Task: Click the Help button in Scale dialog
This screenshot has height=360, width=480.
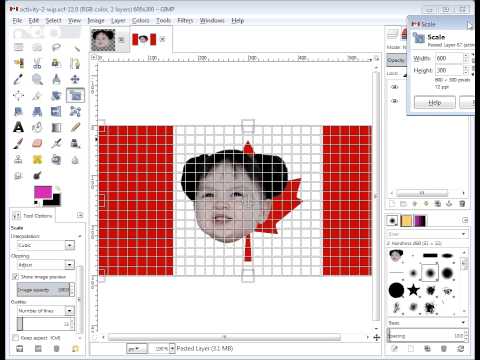Action: tap(435, 103)
